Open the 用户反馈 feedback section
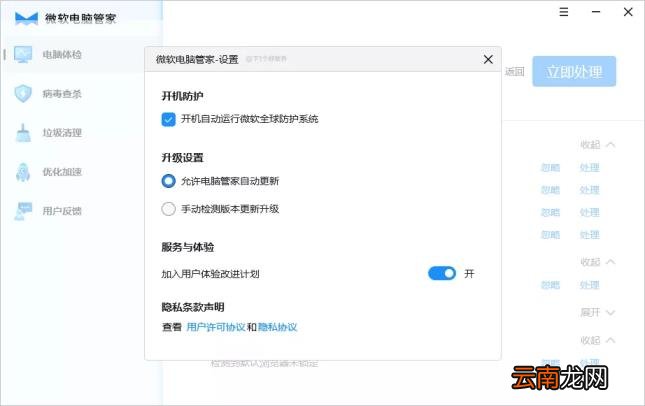 coord(62,211)
